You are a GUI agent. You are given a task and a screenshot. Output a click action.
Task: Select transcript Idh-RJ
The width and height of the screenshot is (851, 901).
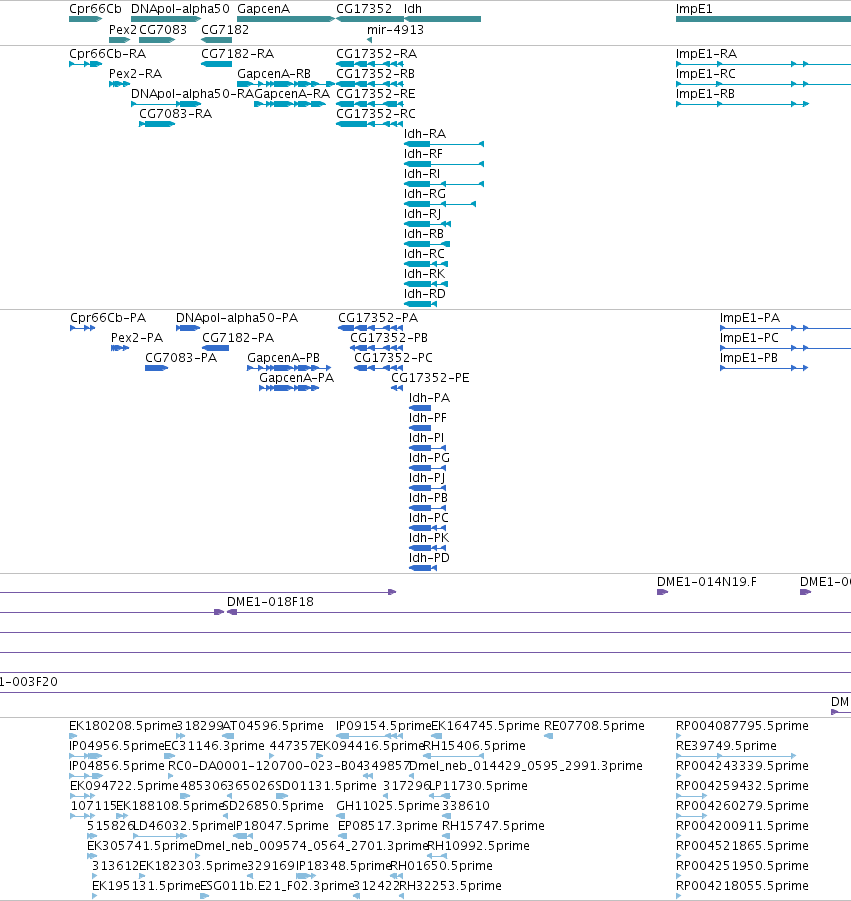422,214
